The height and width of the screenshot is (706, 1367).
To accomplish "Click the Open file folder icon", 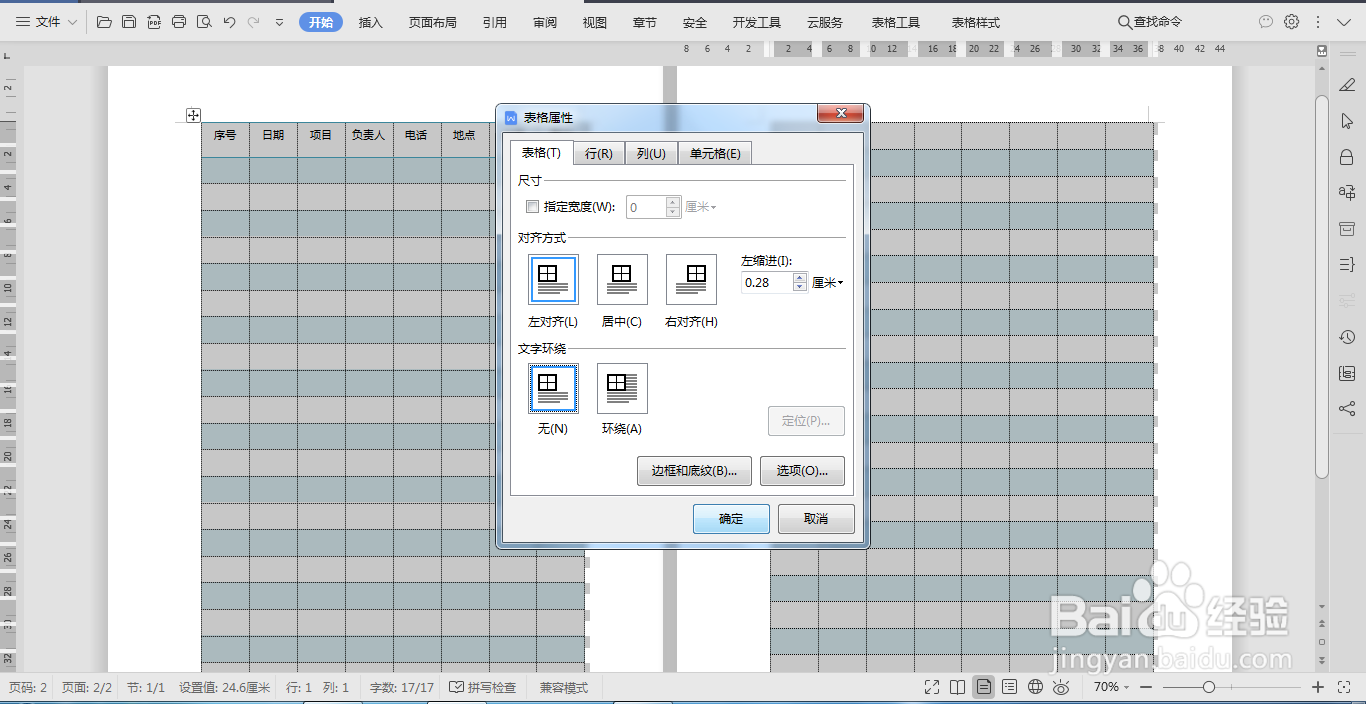I will [x=104, y=22].
